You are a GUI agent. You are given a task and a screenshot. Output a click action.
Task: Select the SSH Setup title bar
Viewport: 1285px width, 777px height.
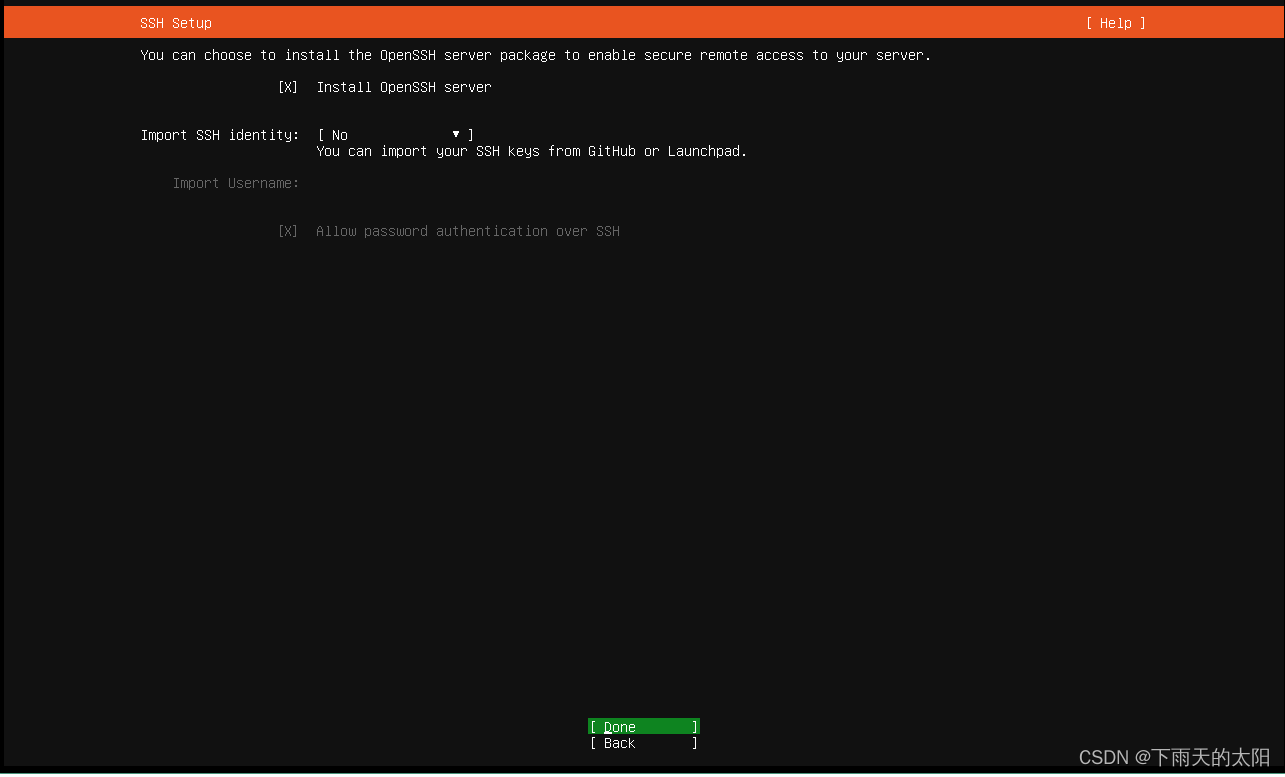coord(176,22)
